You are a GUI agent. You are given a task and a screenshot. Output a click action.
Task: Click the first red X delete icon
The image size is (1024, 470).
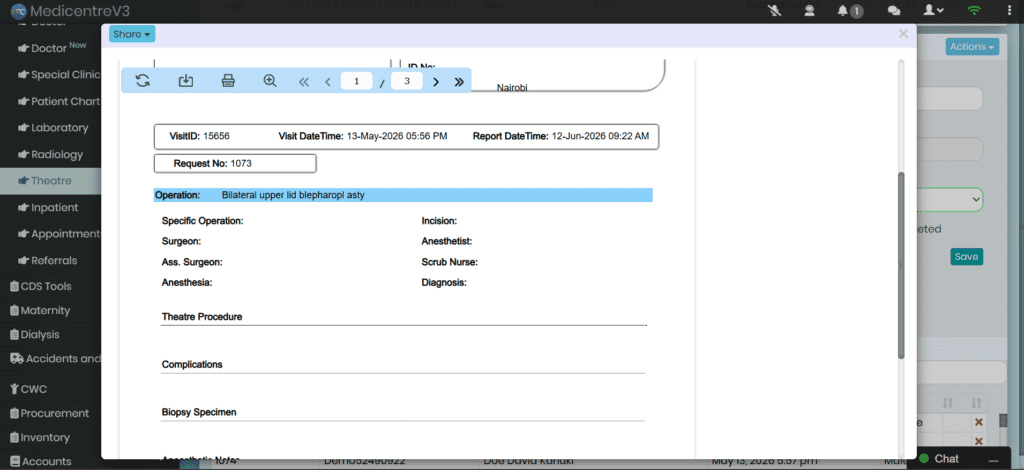pos(978,422)
